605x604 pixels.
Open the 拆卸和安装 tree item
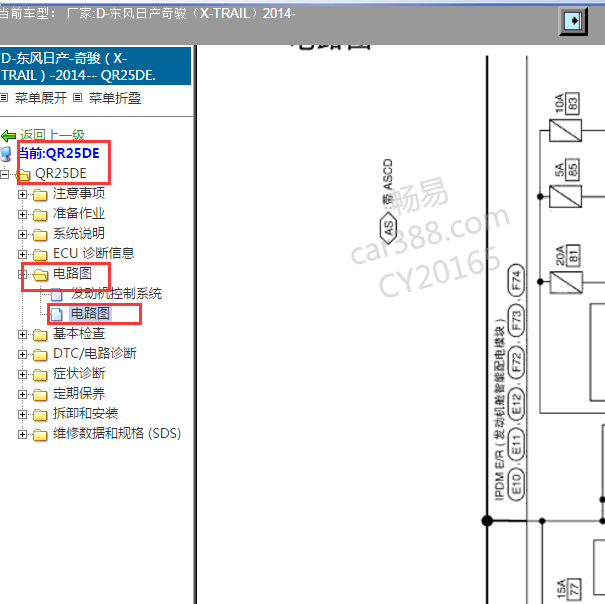(86, 414)
